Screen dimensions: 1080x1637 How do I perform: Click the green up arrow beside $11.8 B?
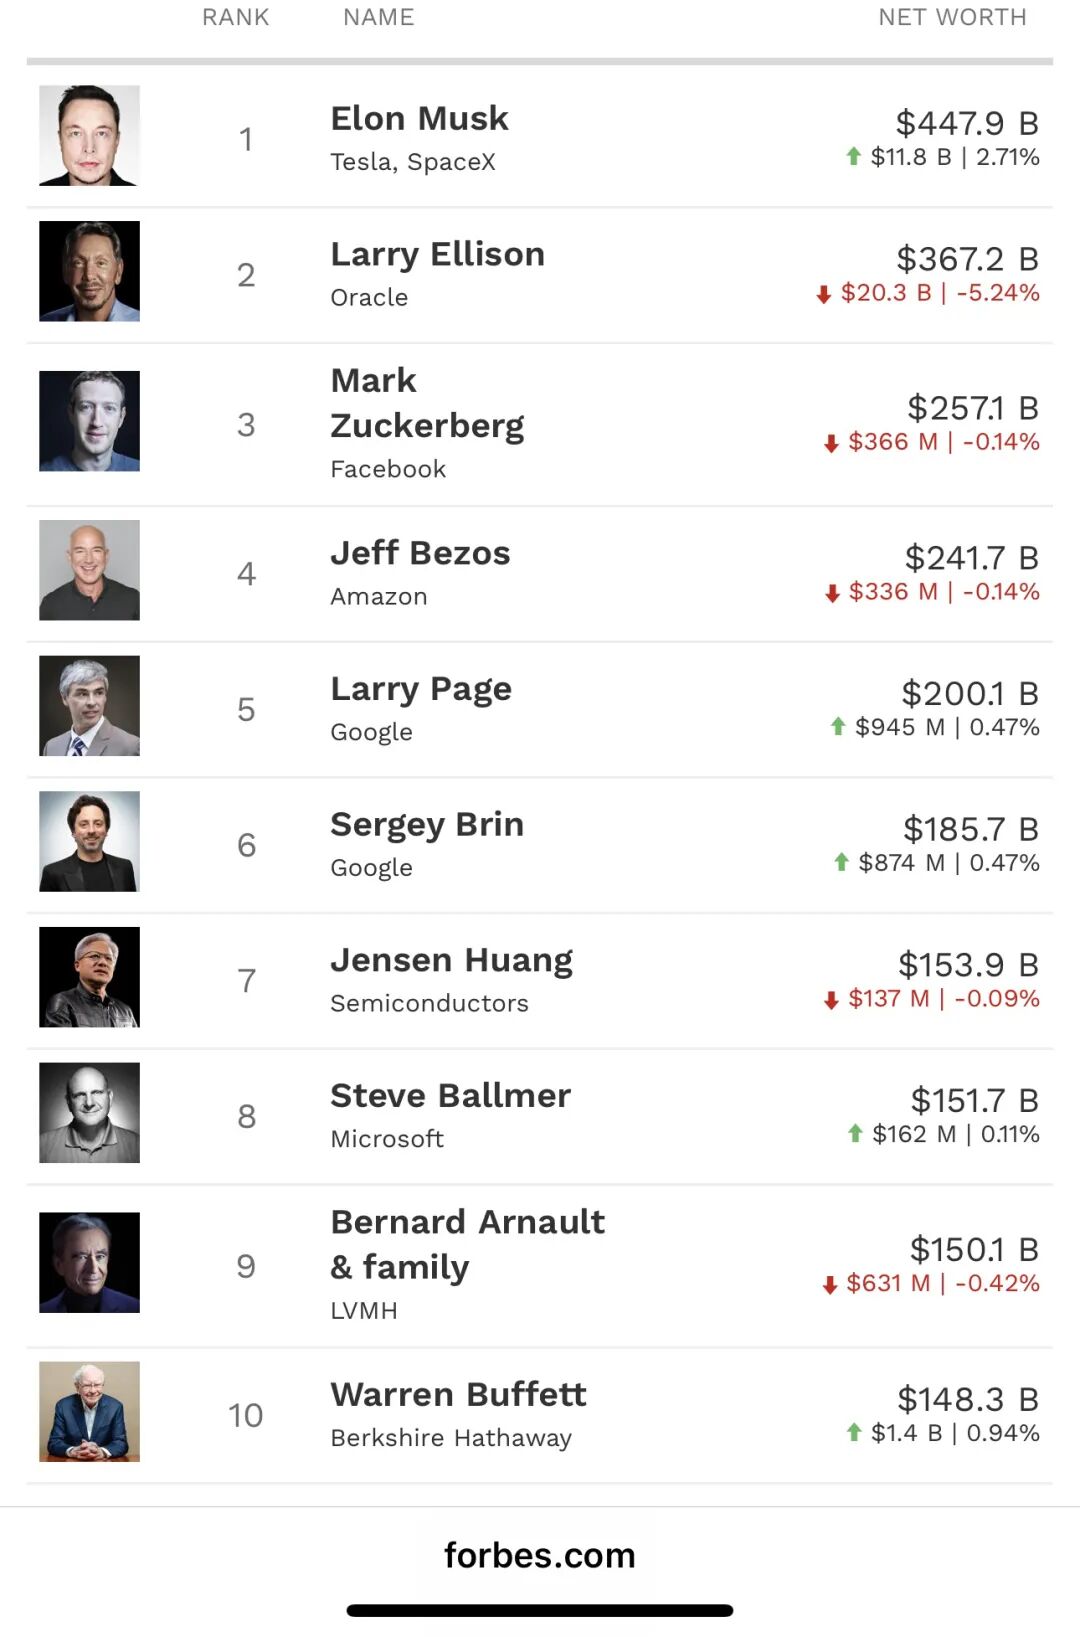[853, 156]
